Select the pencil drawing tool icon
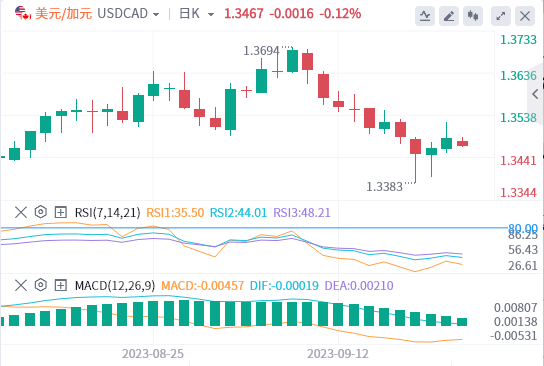The width and height of the screenshot is (544, 366). pyautogui.click(x=449, y=16)
